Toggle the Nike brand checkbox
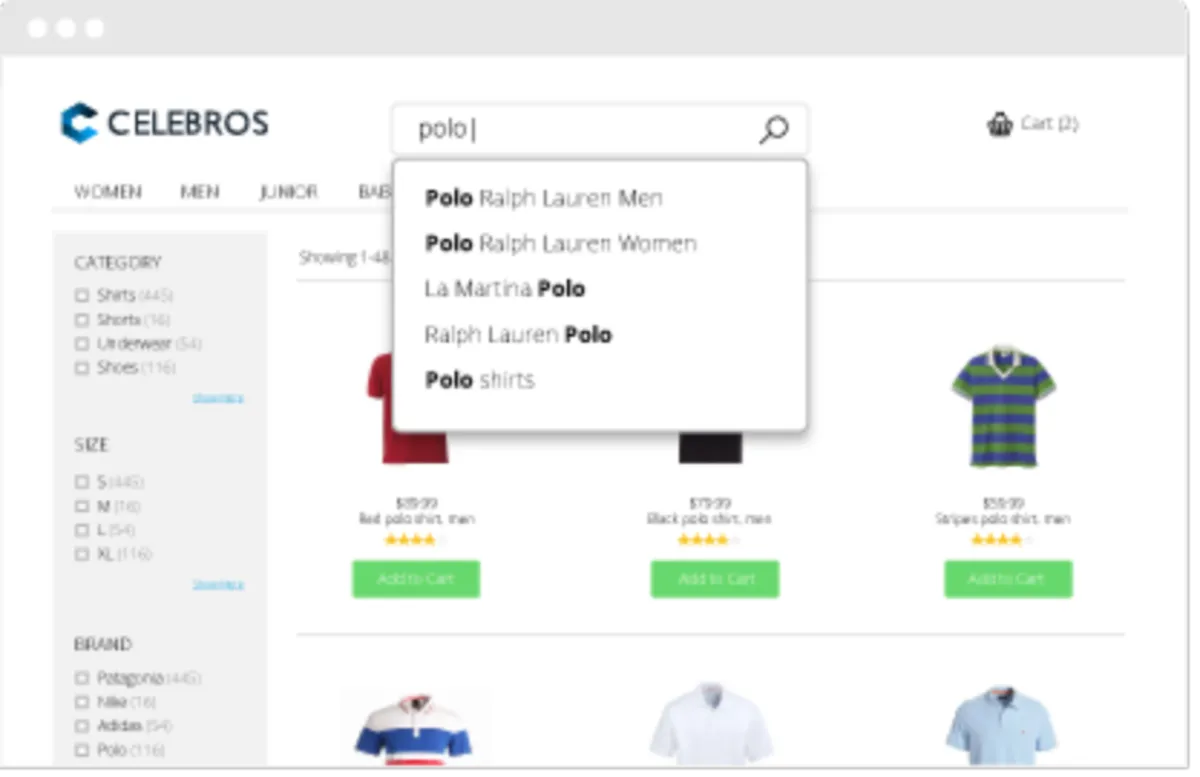This screenshot has width=1200, height=777. coord(82,702)
